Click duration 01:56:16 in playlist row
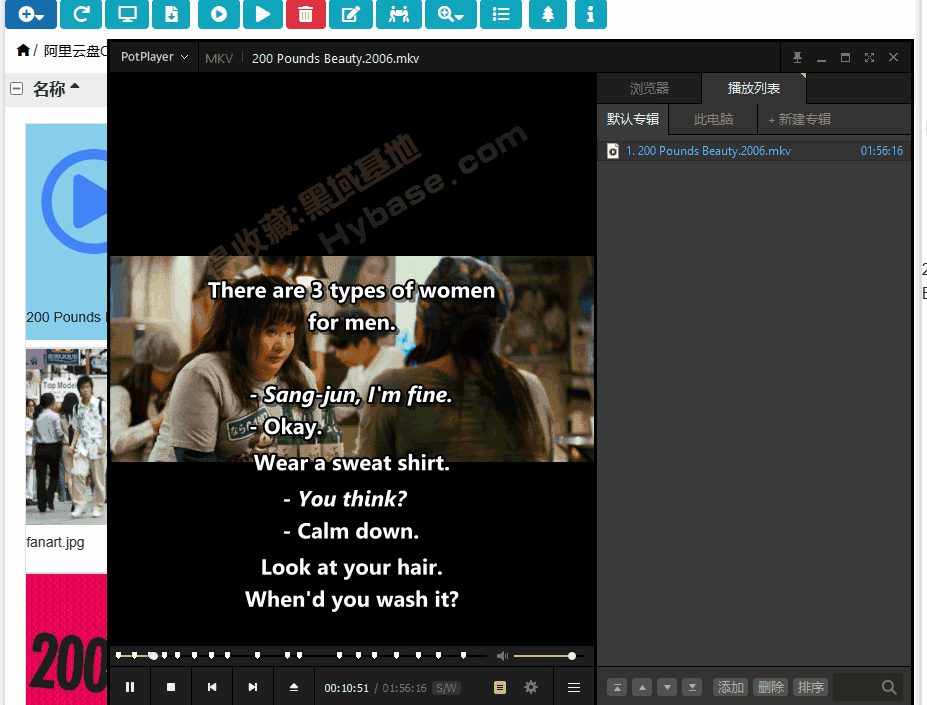 881,151
